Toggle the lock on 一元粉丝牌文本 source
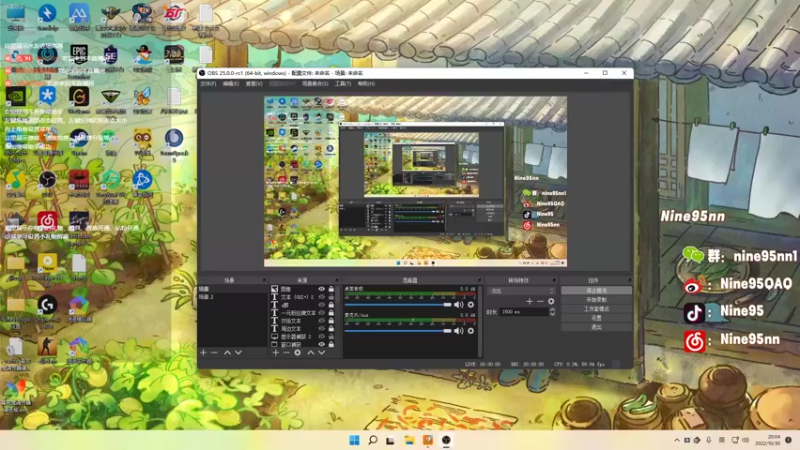800x450 pixels. pos(331,313)
